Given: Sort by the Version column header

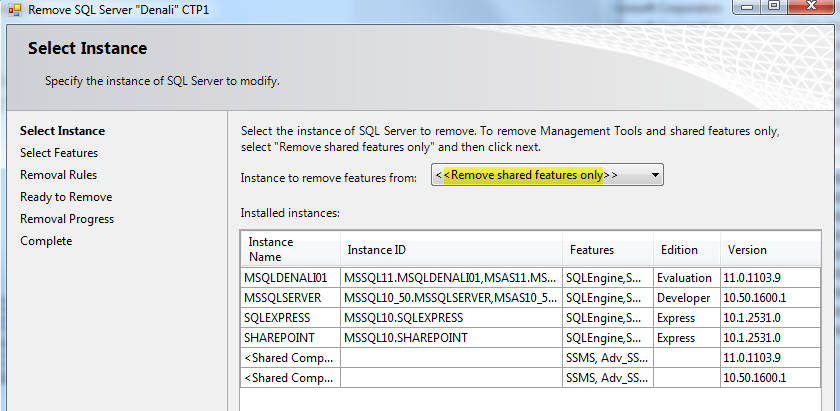Looking at the screenshot, I should pyautogui.click(x=770, y=249).
